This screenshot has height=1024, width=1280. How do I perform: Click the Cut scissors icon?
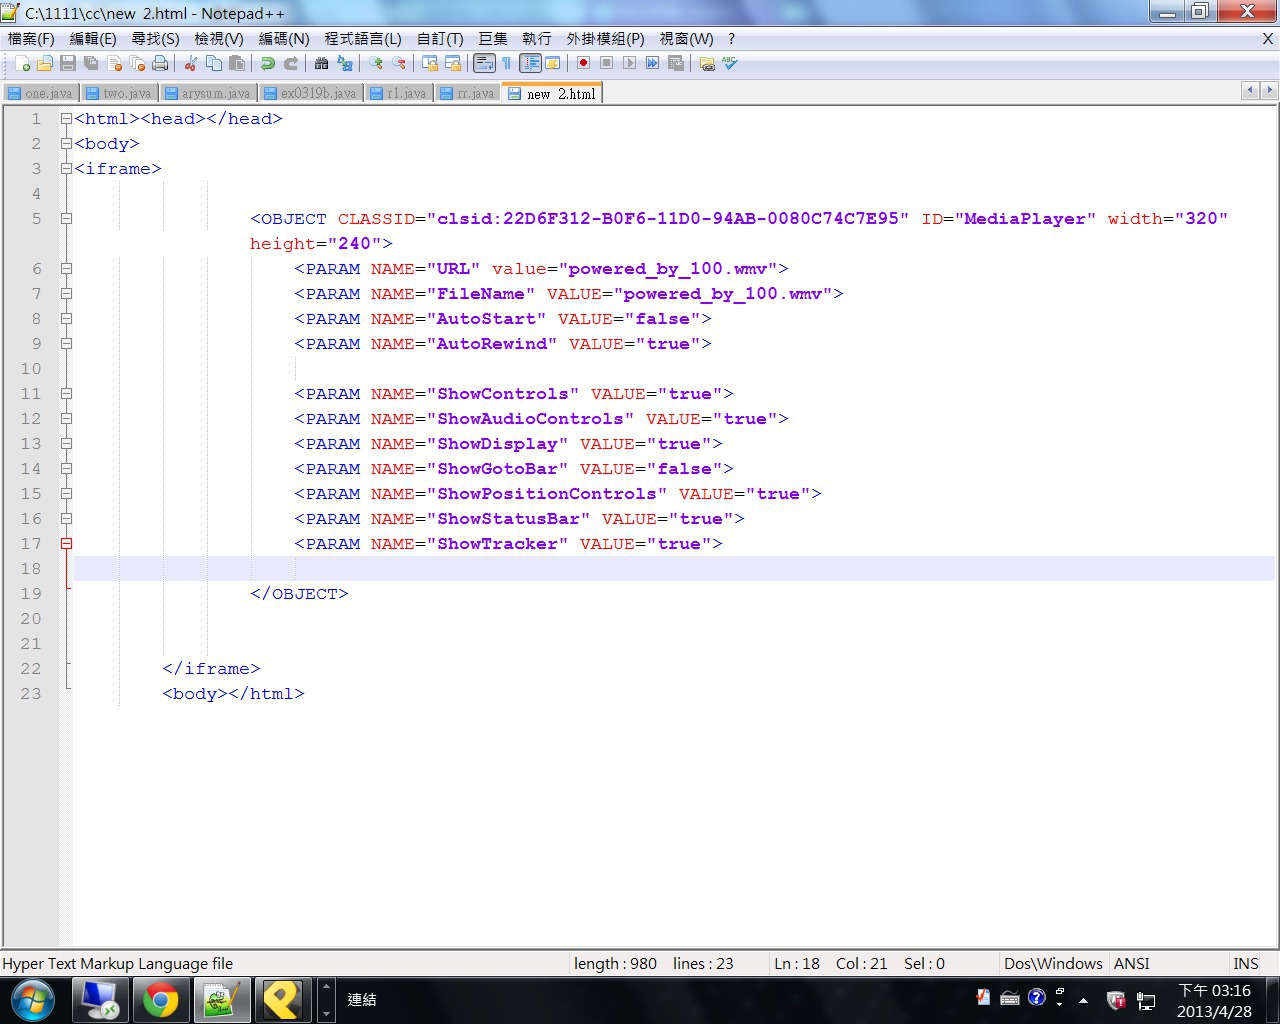tap(190, 64)
